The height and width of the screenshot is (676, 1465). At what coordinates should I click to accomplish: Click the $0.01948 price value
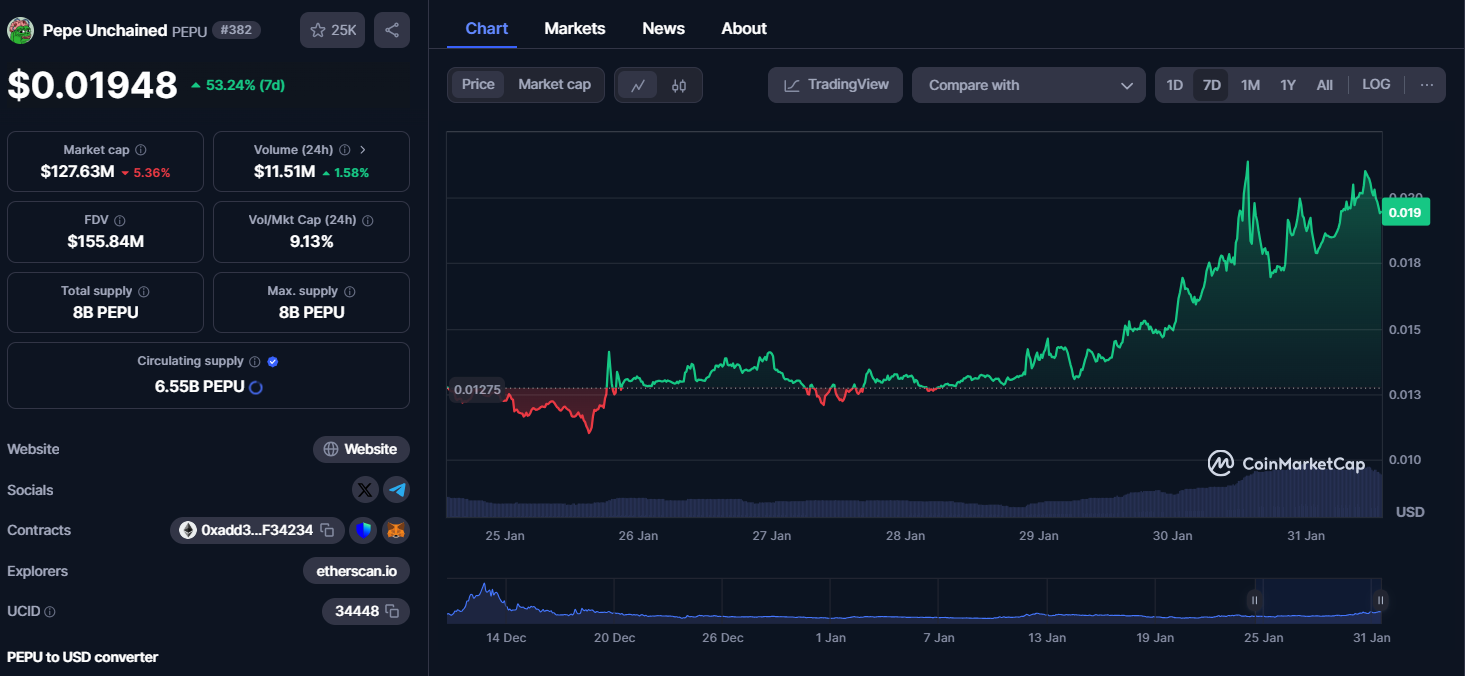[92, 86]
